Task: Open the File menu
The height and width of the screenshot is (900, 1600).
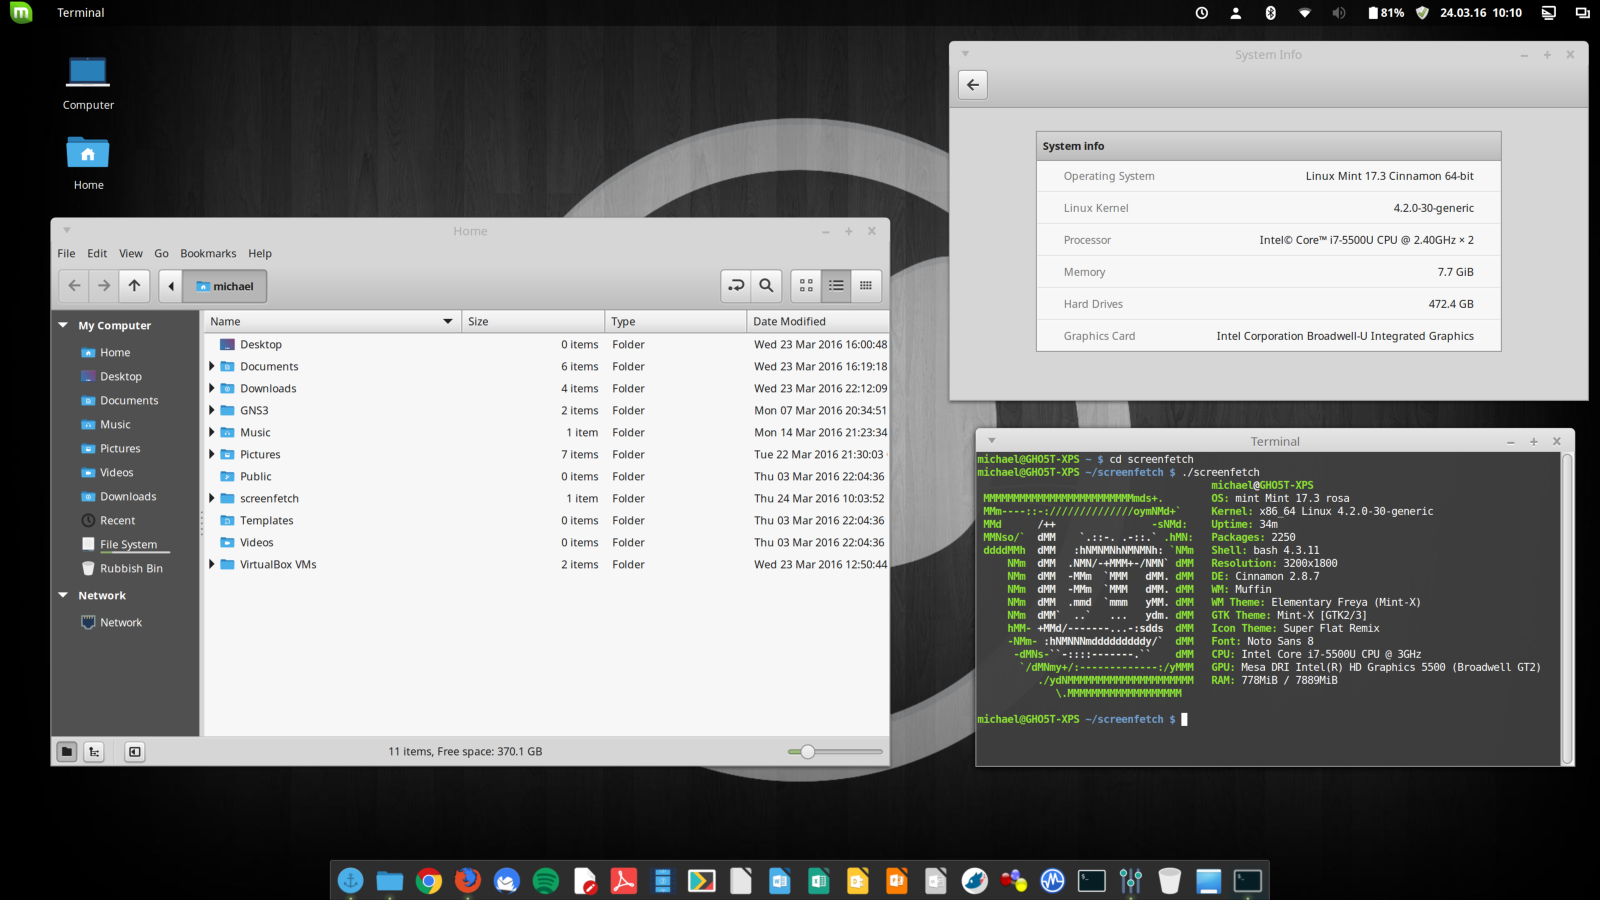Action: click(66, 254)
